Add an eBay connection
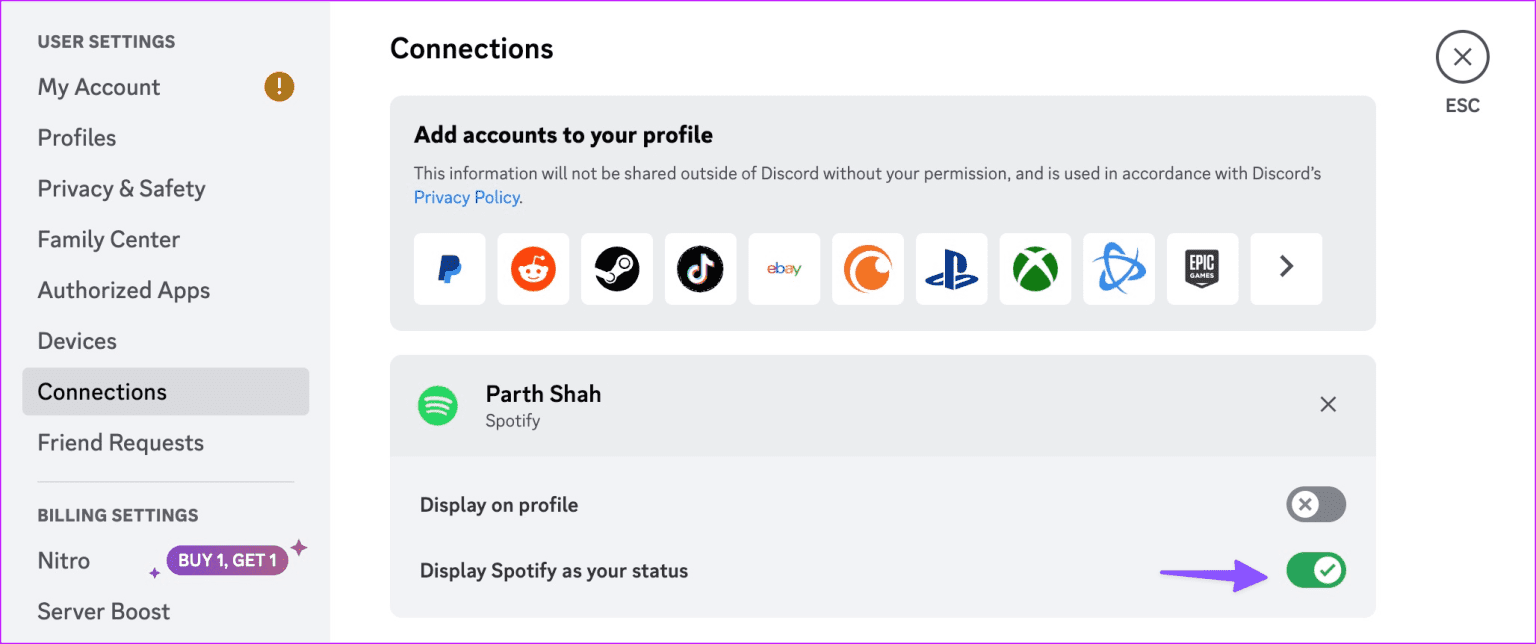The height and width of the screenshot is (644, 1536). (784, 269)
